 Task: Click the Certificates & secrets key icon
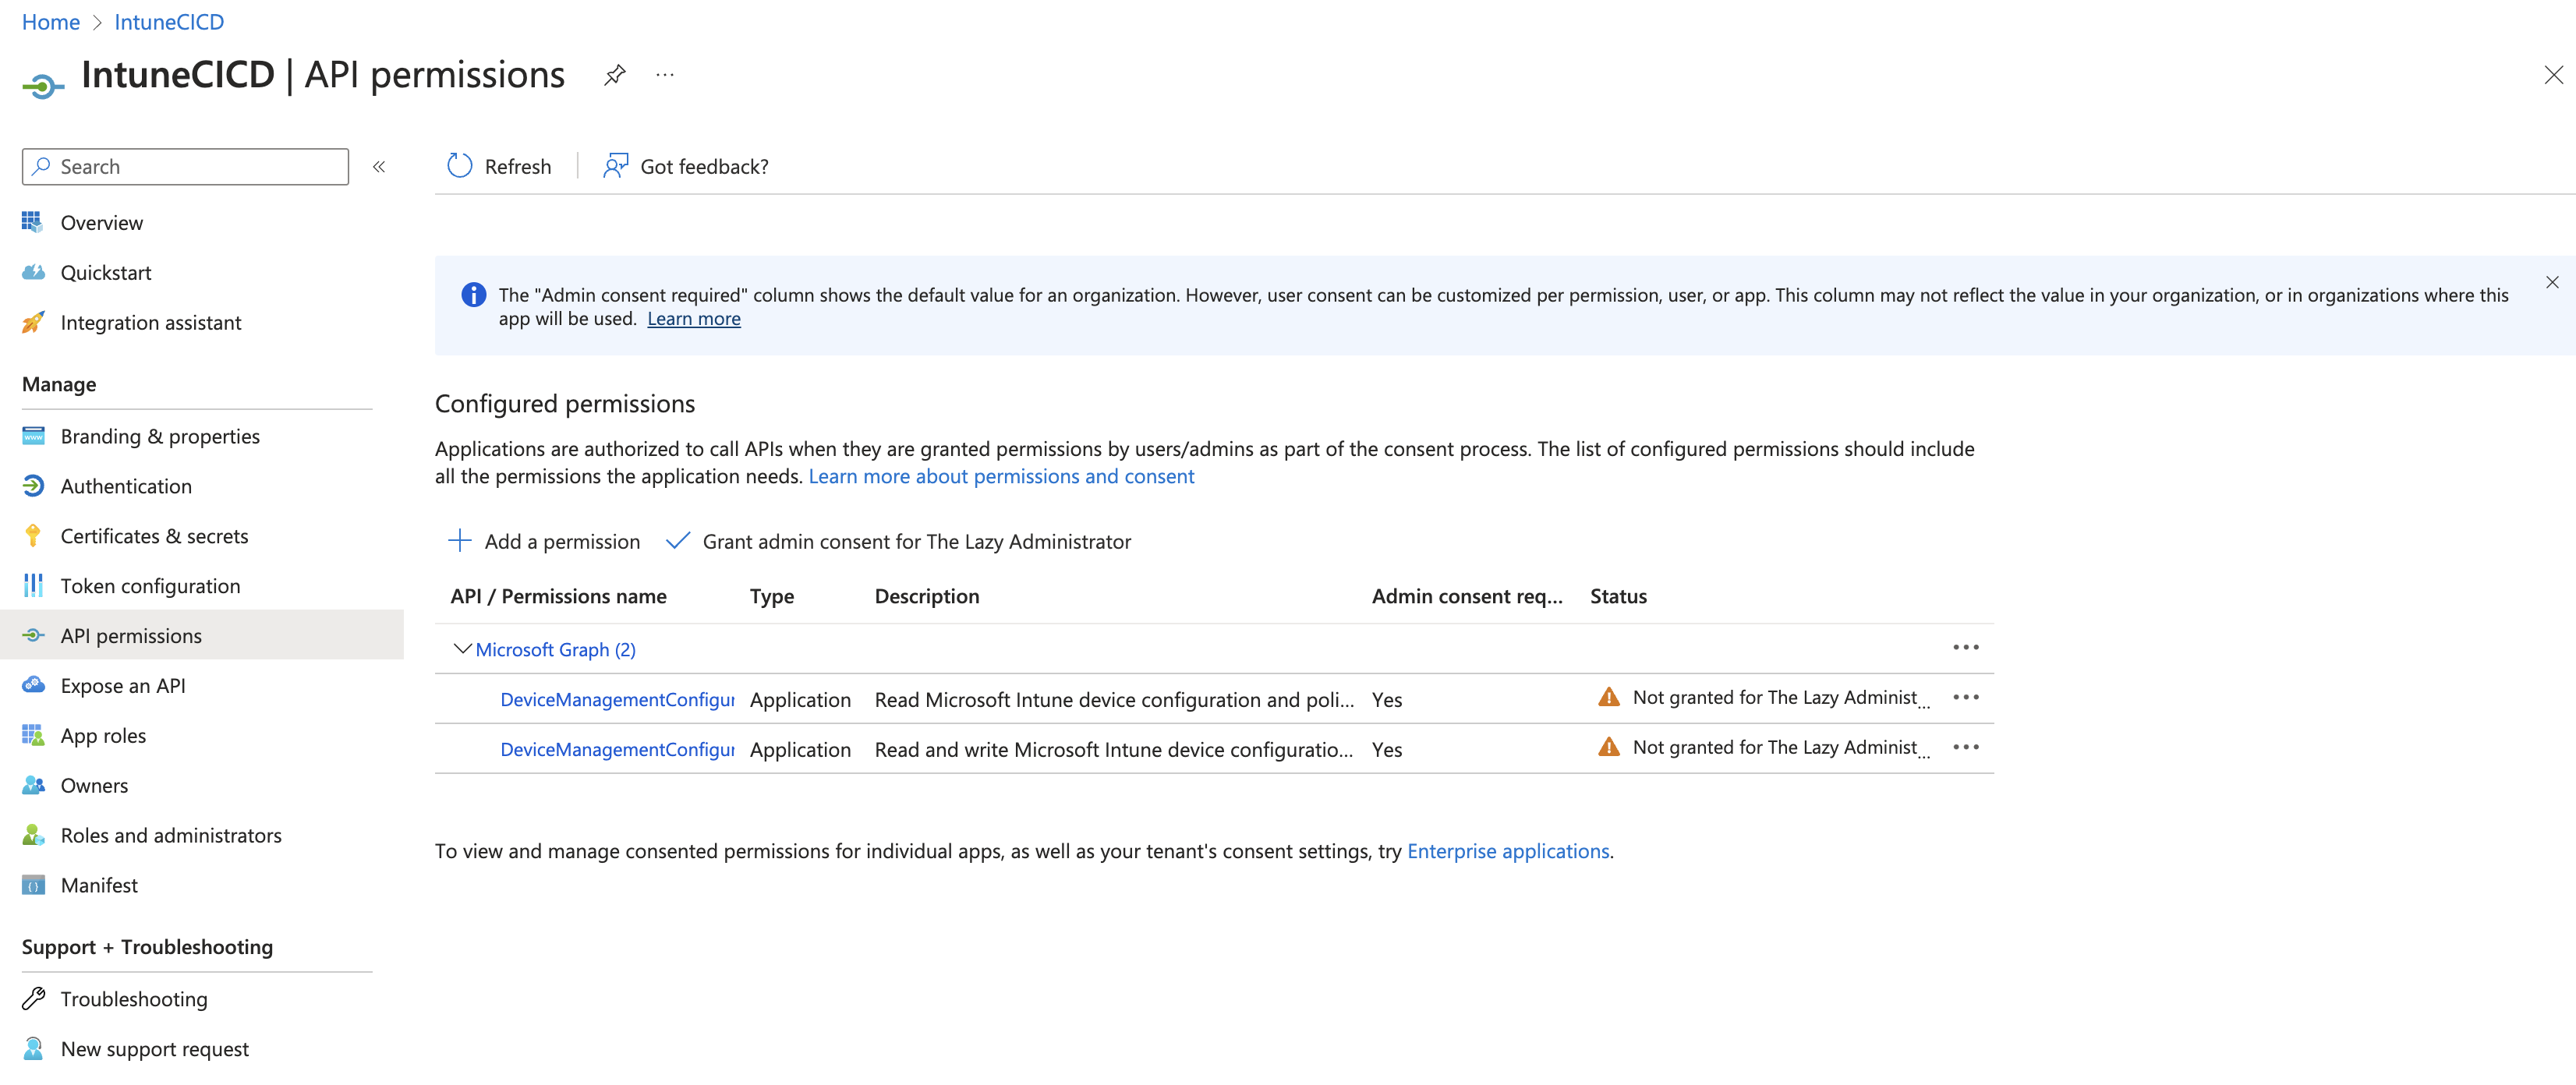[33, 535]
